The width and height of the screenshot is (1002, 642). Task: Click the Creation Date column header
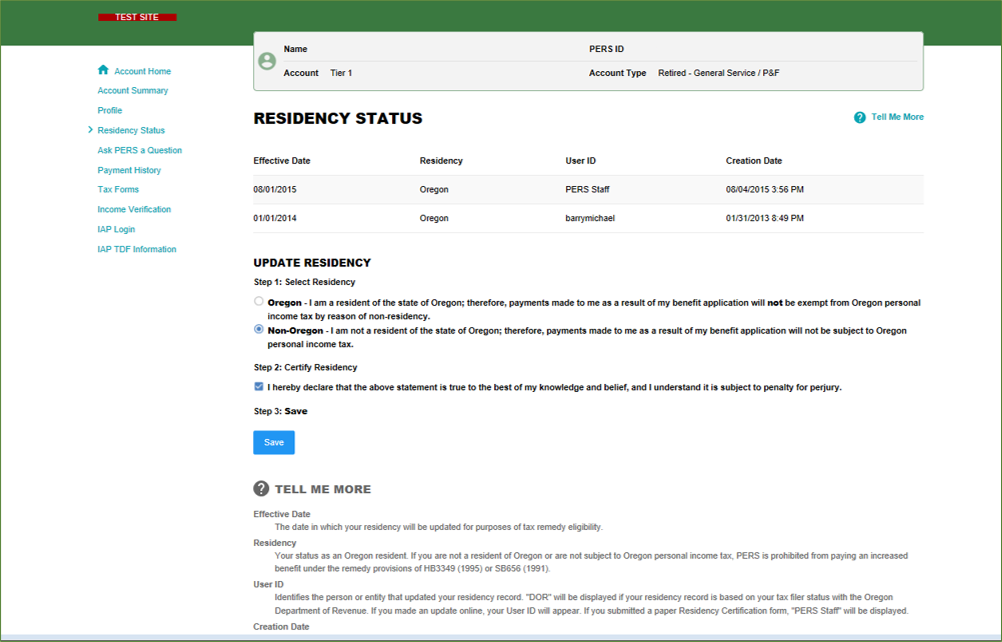[x=753, y=161]
